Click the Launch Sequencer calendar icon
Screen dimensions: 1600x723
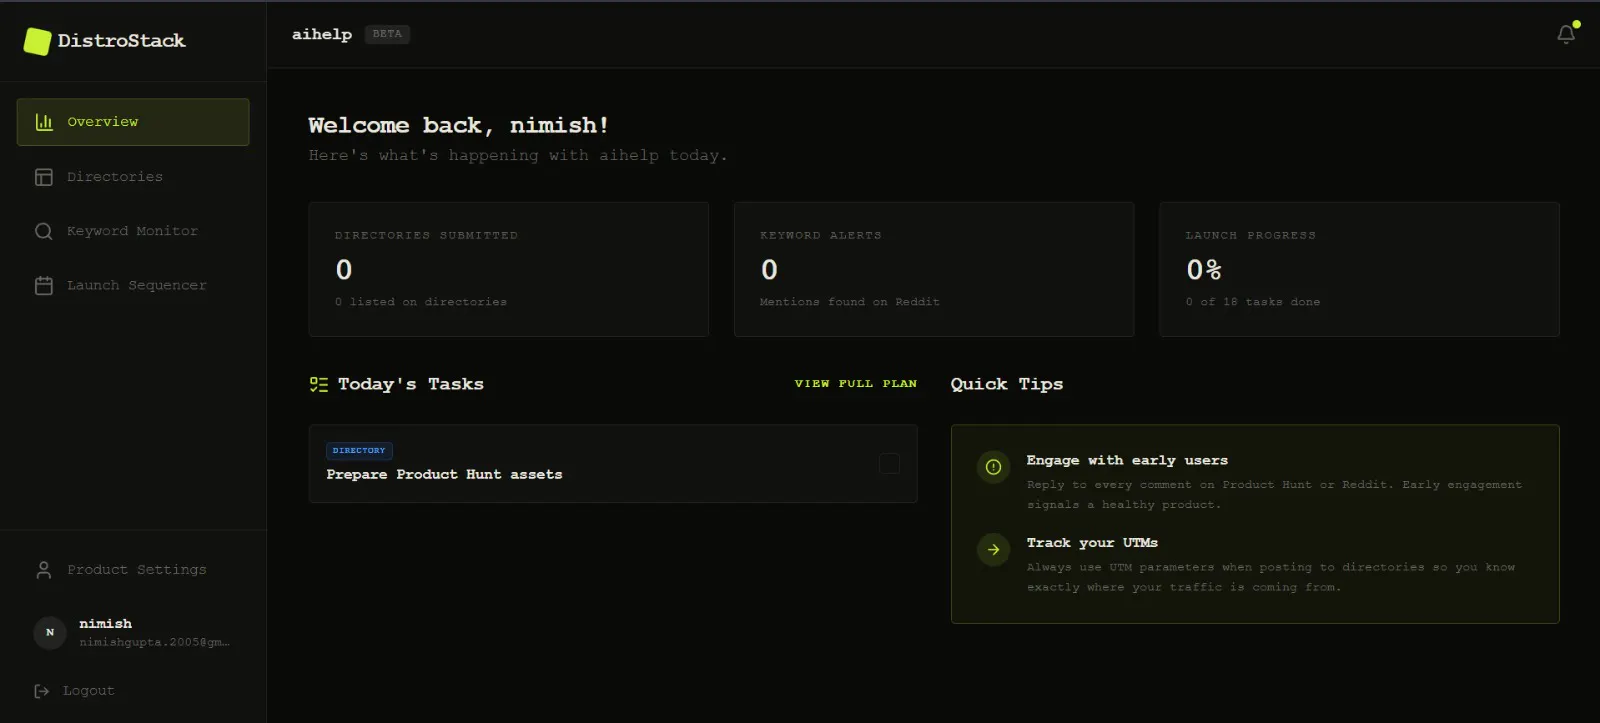tap(44, 286)
